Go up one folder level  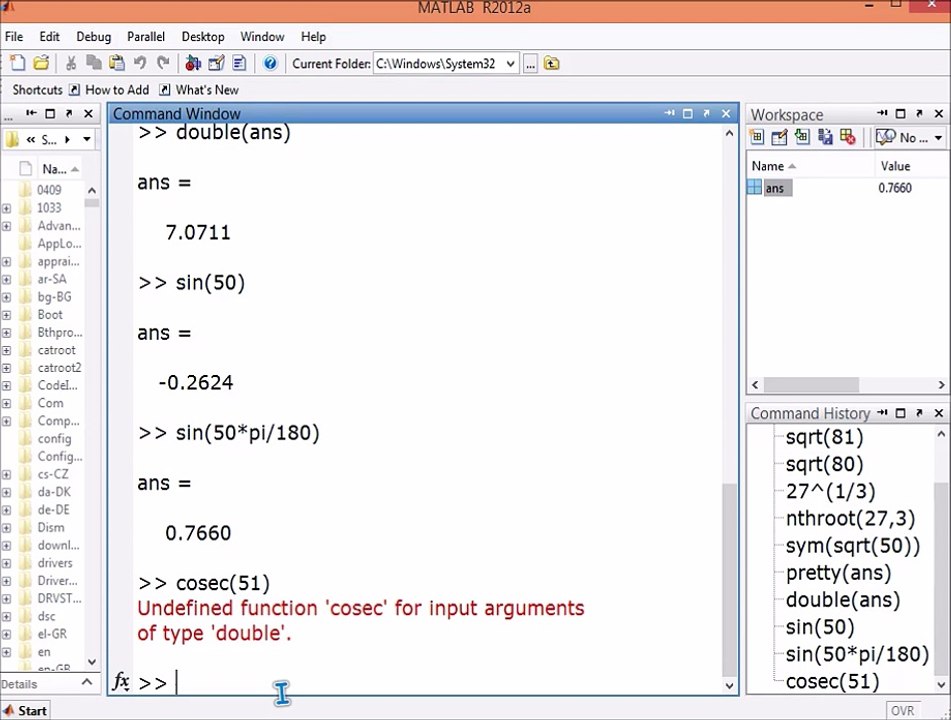(551, 63)
